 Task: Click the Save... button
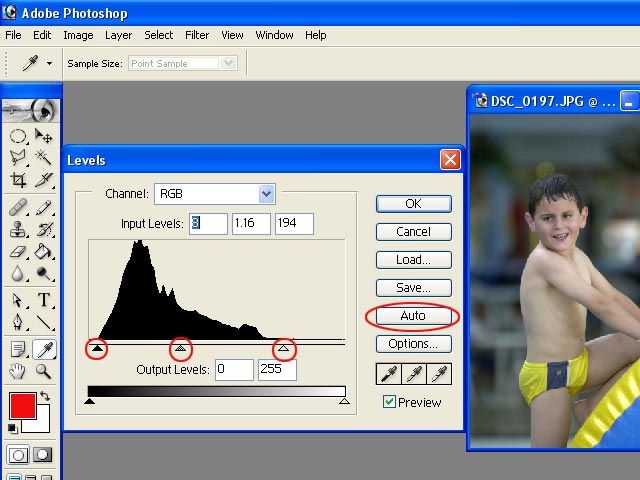413,288
